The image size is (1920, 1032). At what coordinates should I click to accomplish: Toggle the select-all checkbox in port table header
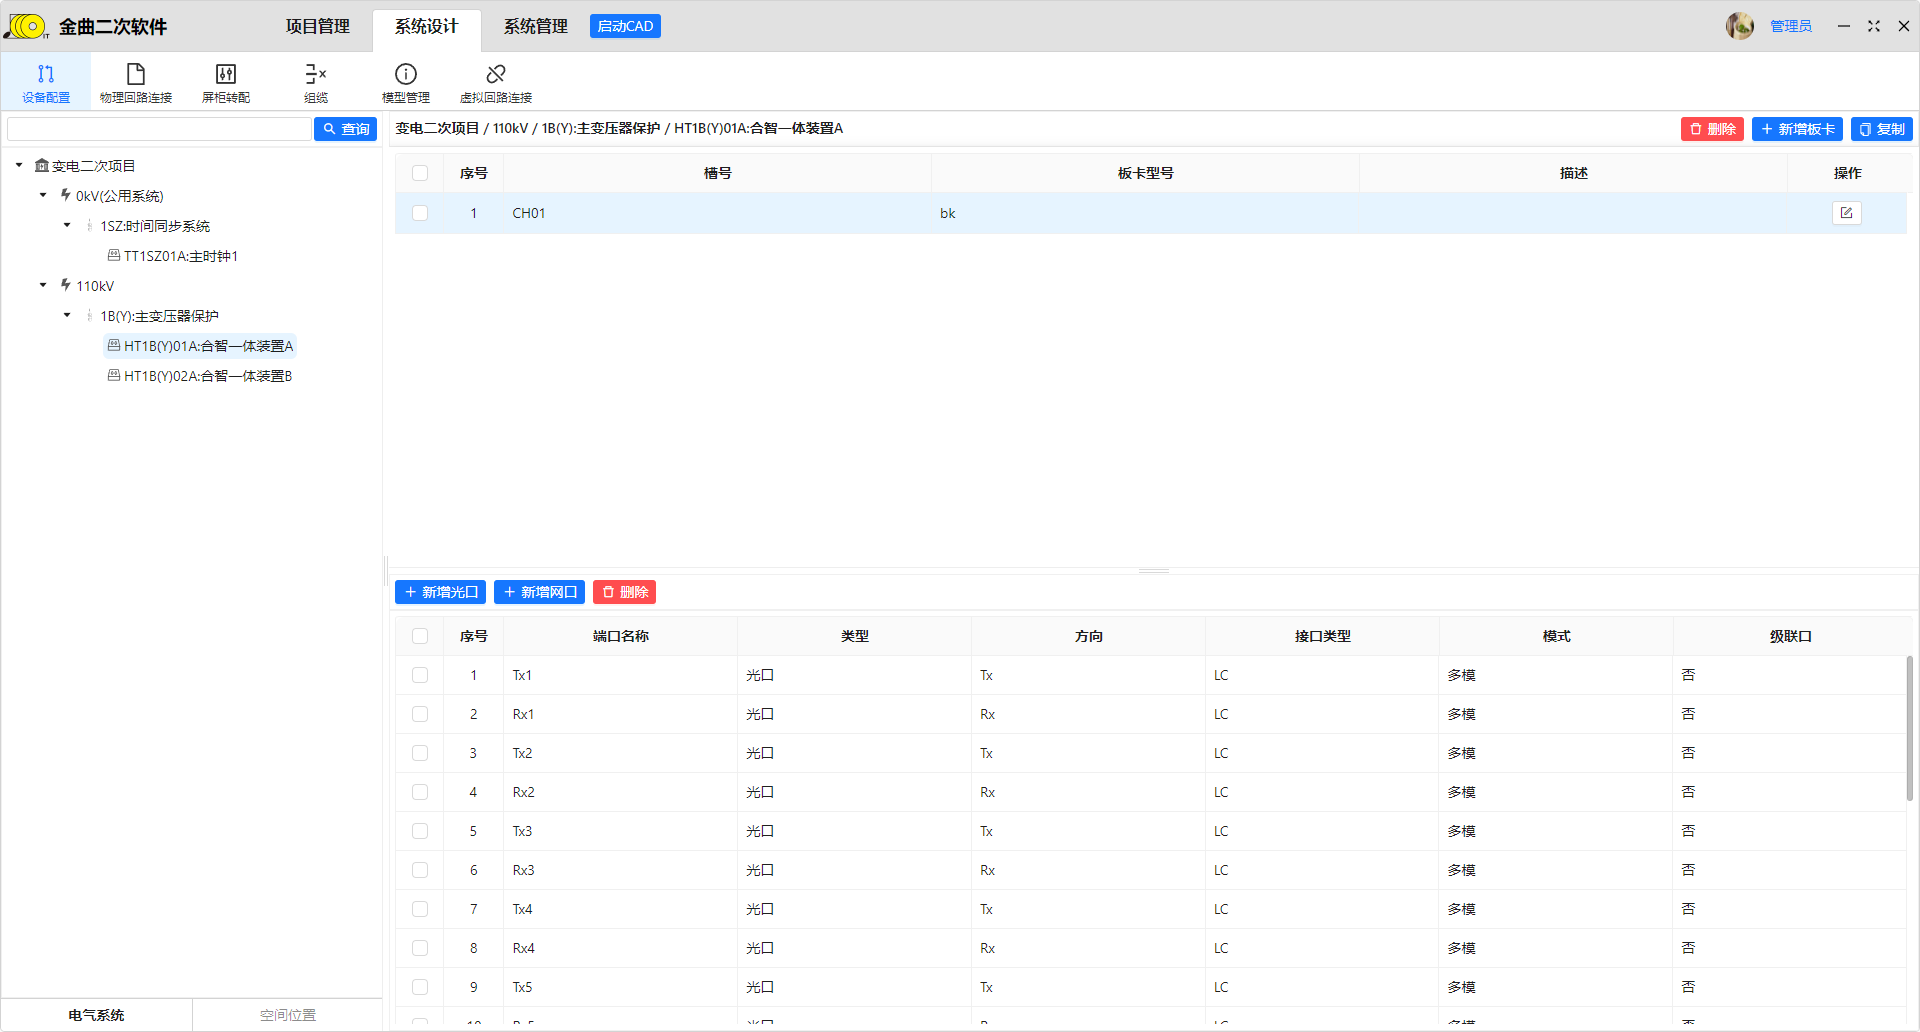(x=420, y=636)
